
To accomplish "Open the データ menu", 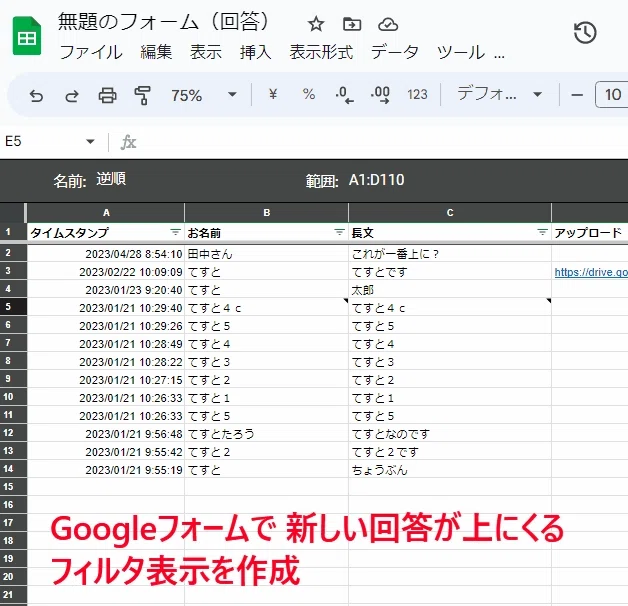I will click(395, 52).
